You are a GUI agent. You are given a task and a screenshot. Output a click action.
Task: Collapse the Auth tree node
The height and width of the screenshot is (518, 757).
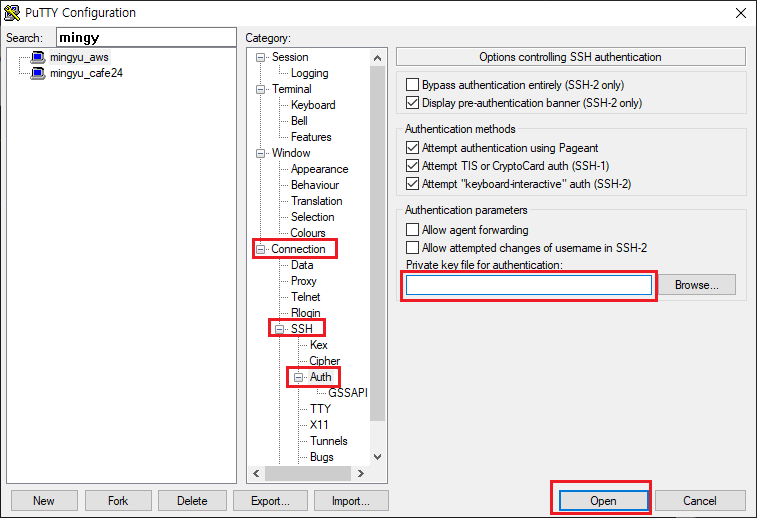click(x=298, y=378)
